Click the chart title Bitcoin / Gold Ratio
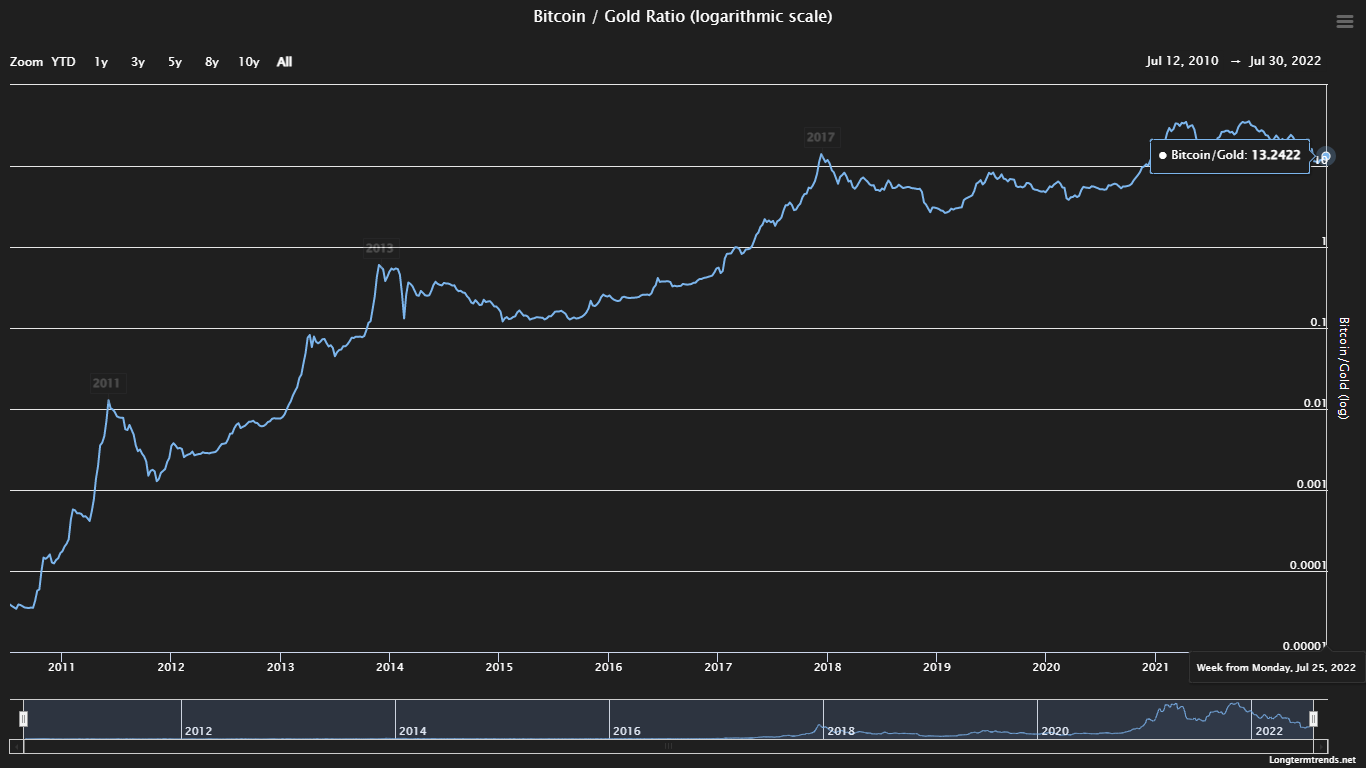 coord(683,16)
